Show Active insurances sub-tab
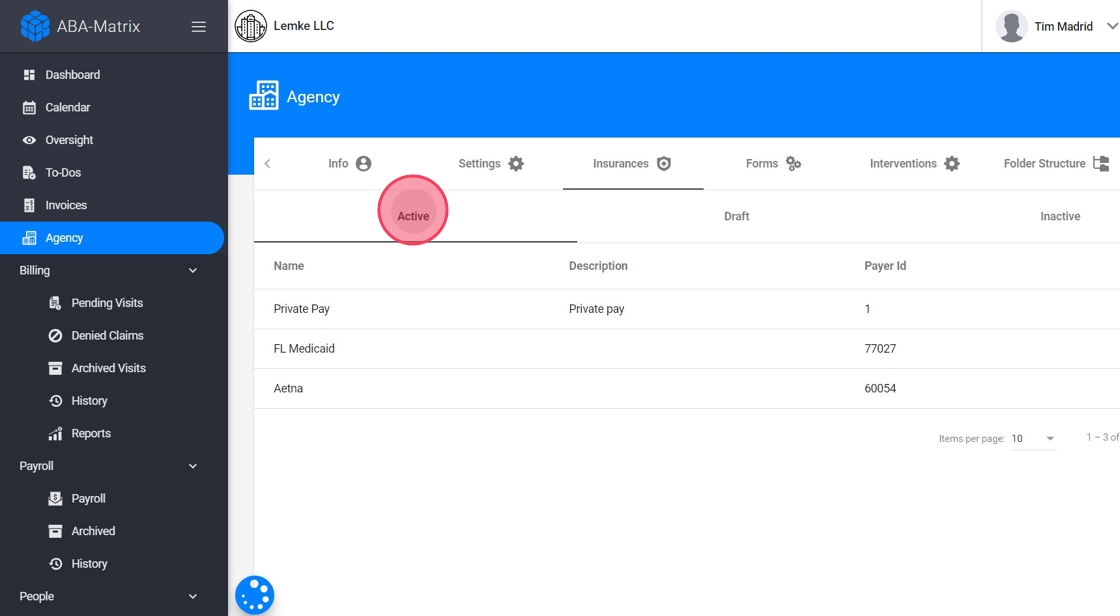The height and width of the screenshot is (616, 1120). click(x=415, y=217)
